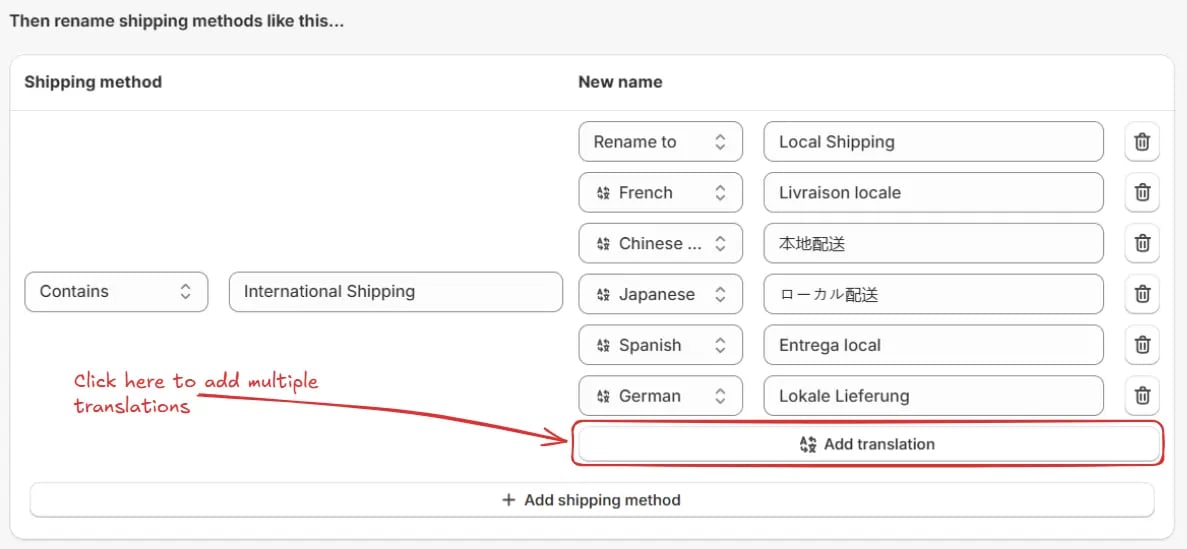Click Add shipping method button
The image size is (1187, 549).
point(592,500)
